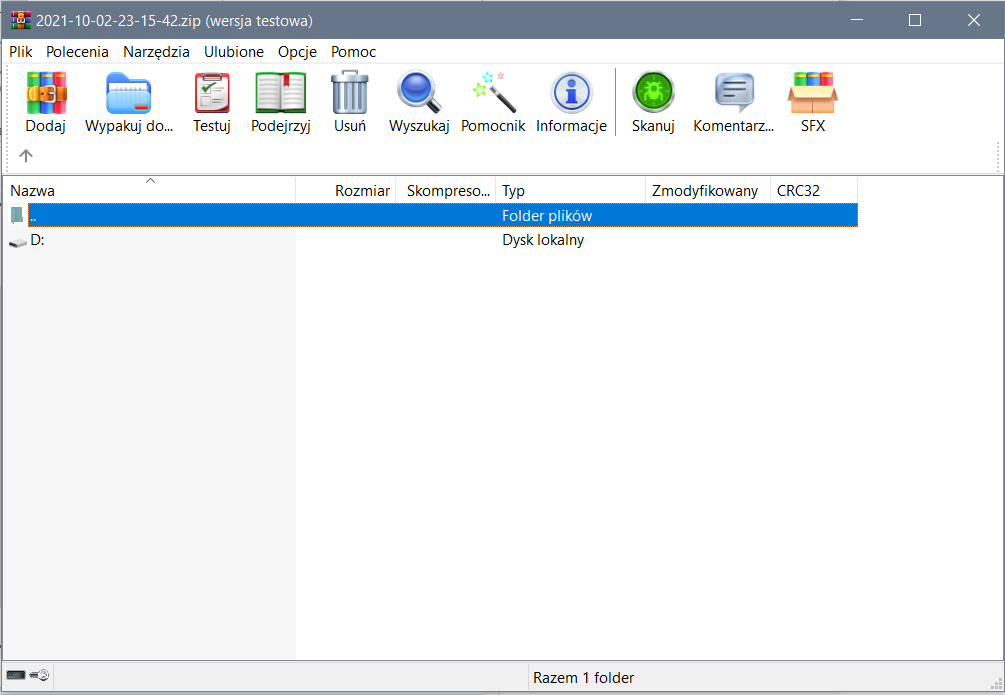This screenshot has width=1005, height=695.
Task: Click the parent folder icon in list
Action: (17, 215)
